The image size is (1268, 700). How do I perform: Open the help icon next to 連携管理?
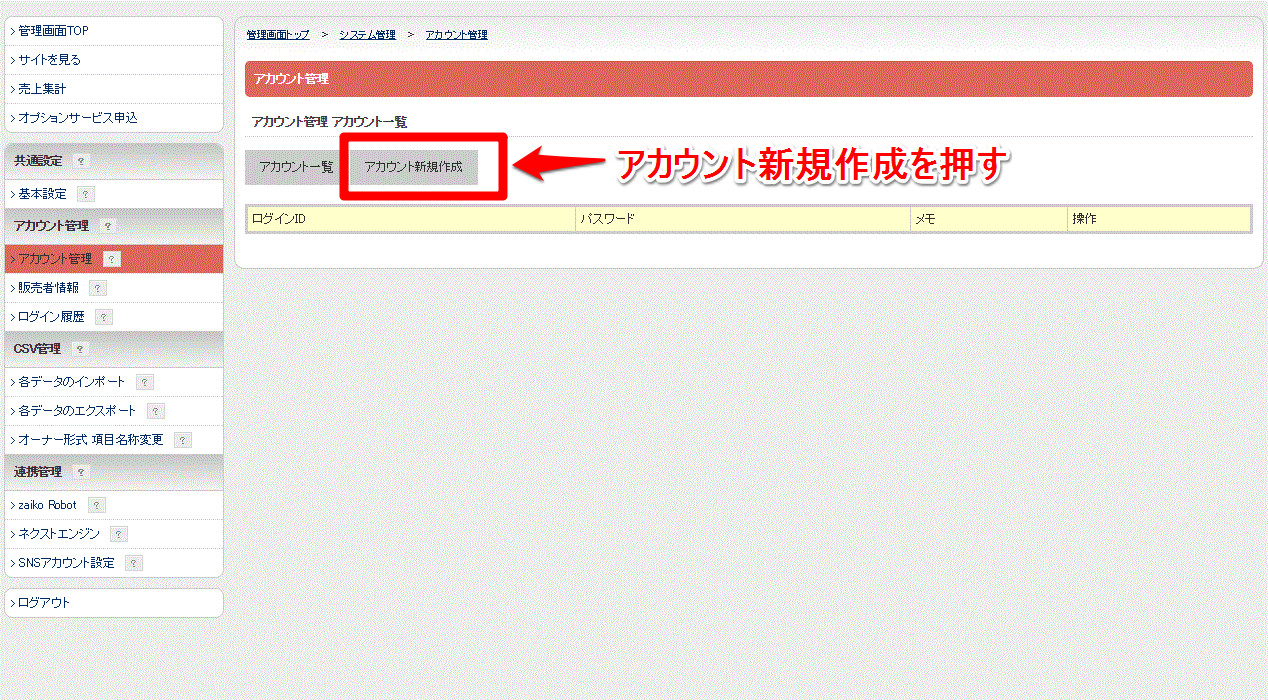coord(81,472)
